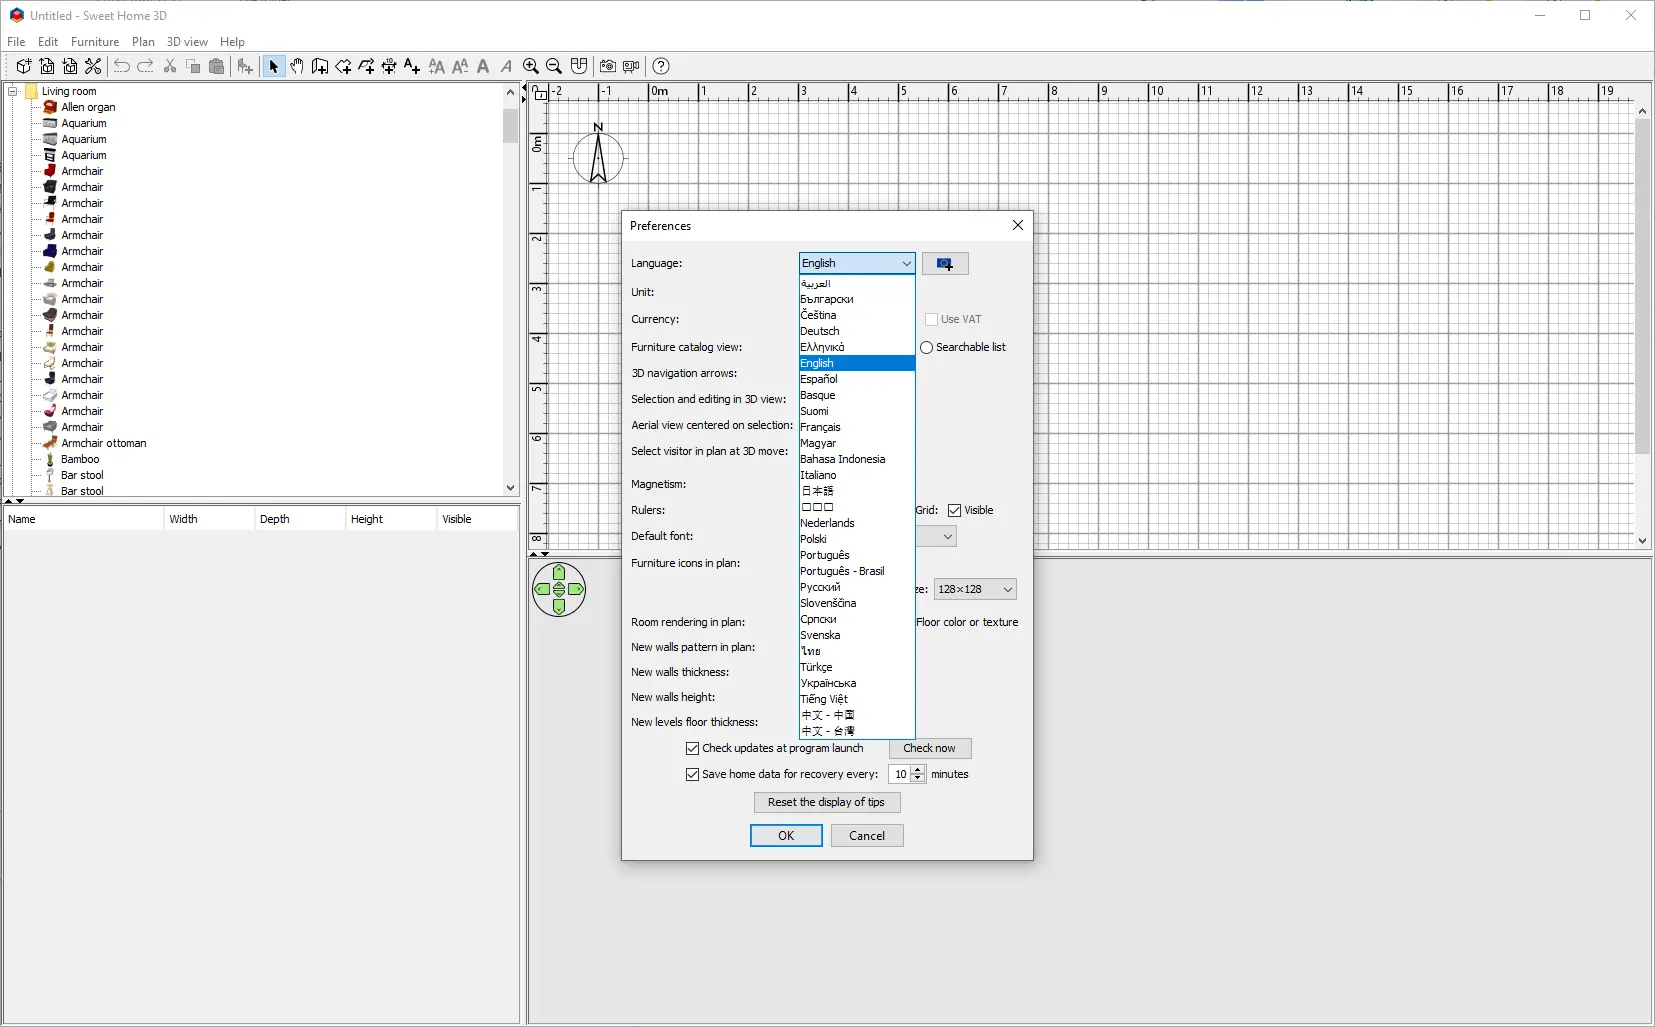1655x1027 pixels.
Task: Toggle the italic text style icon
Action: 506,66
